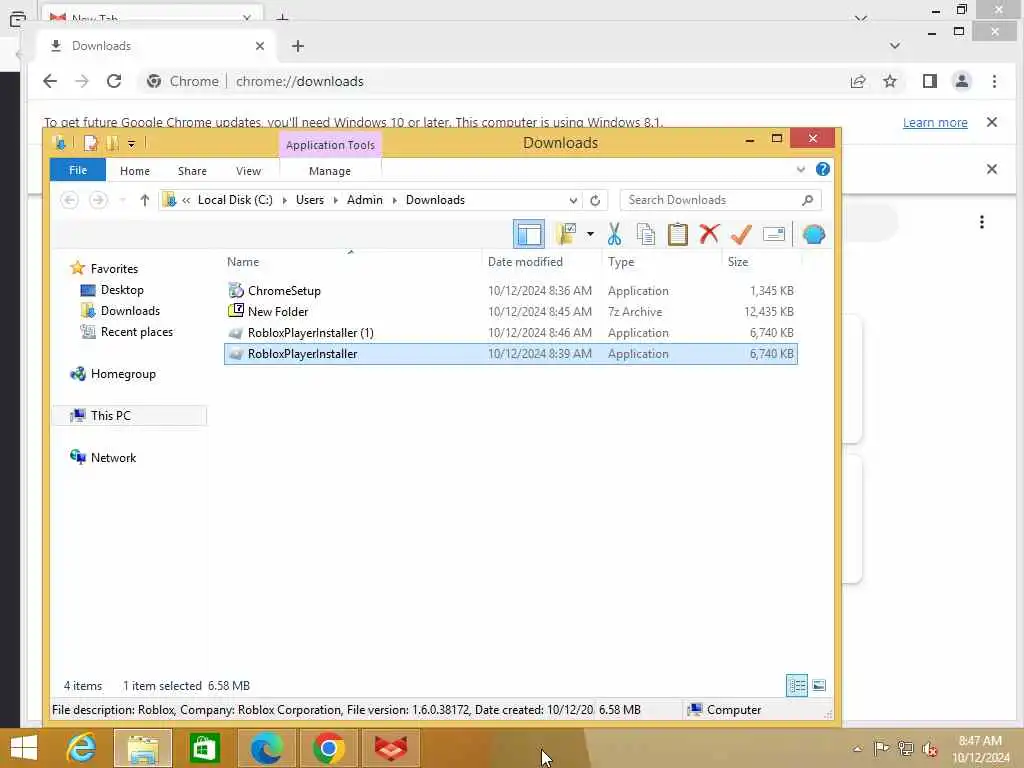Select the ChromeSetup file
1024x768 pixels.
(511, 291)
